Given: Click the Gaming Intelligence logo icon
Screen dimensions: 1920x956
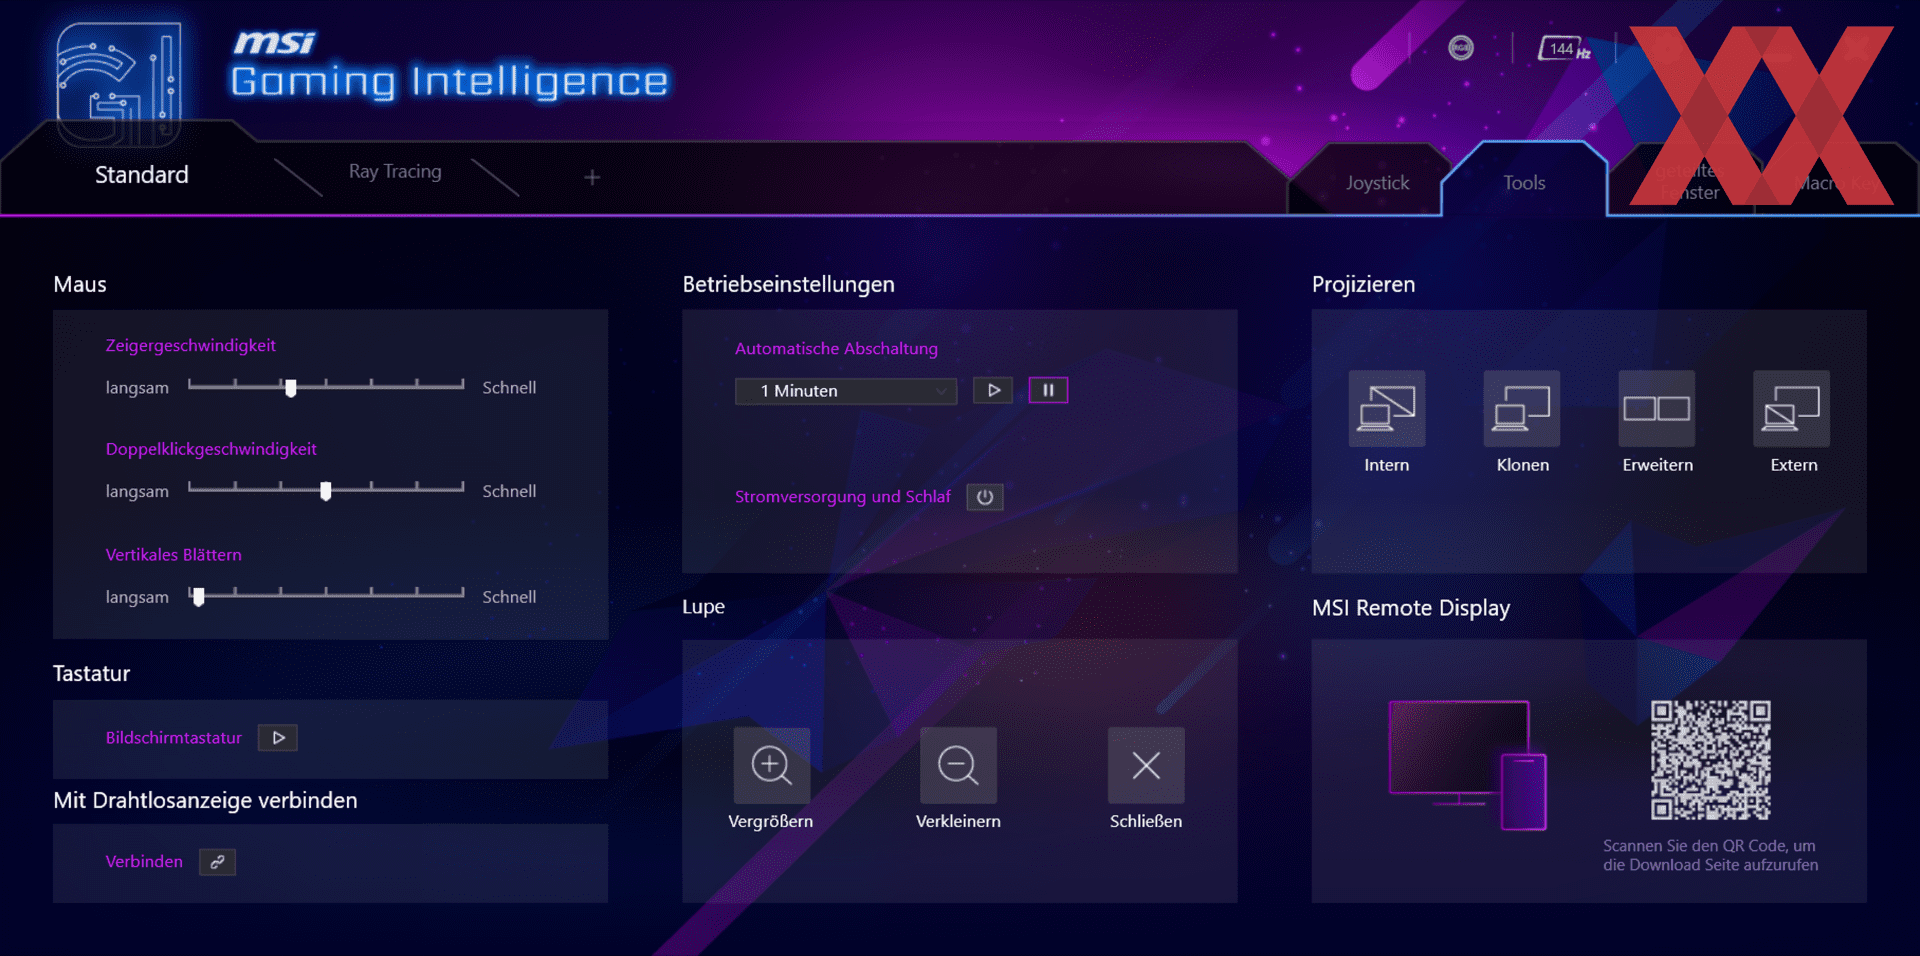Looking at the screenshot, I should point(119,85).
